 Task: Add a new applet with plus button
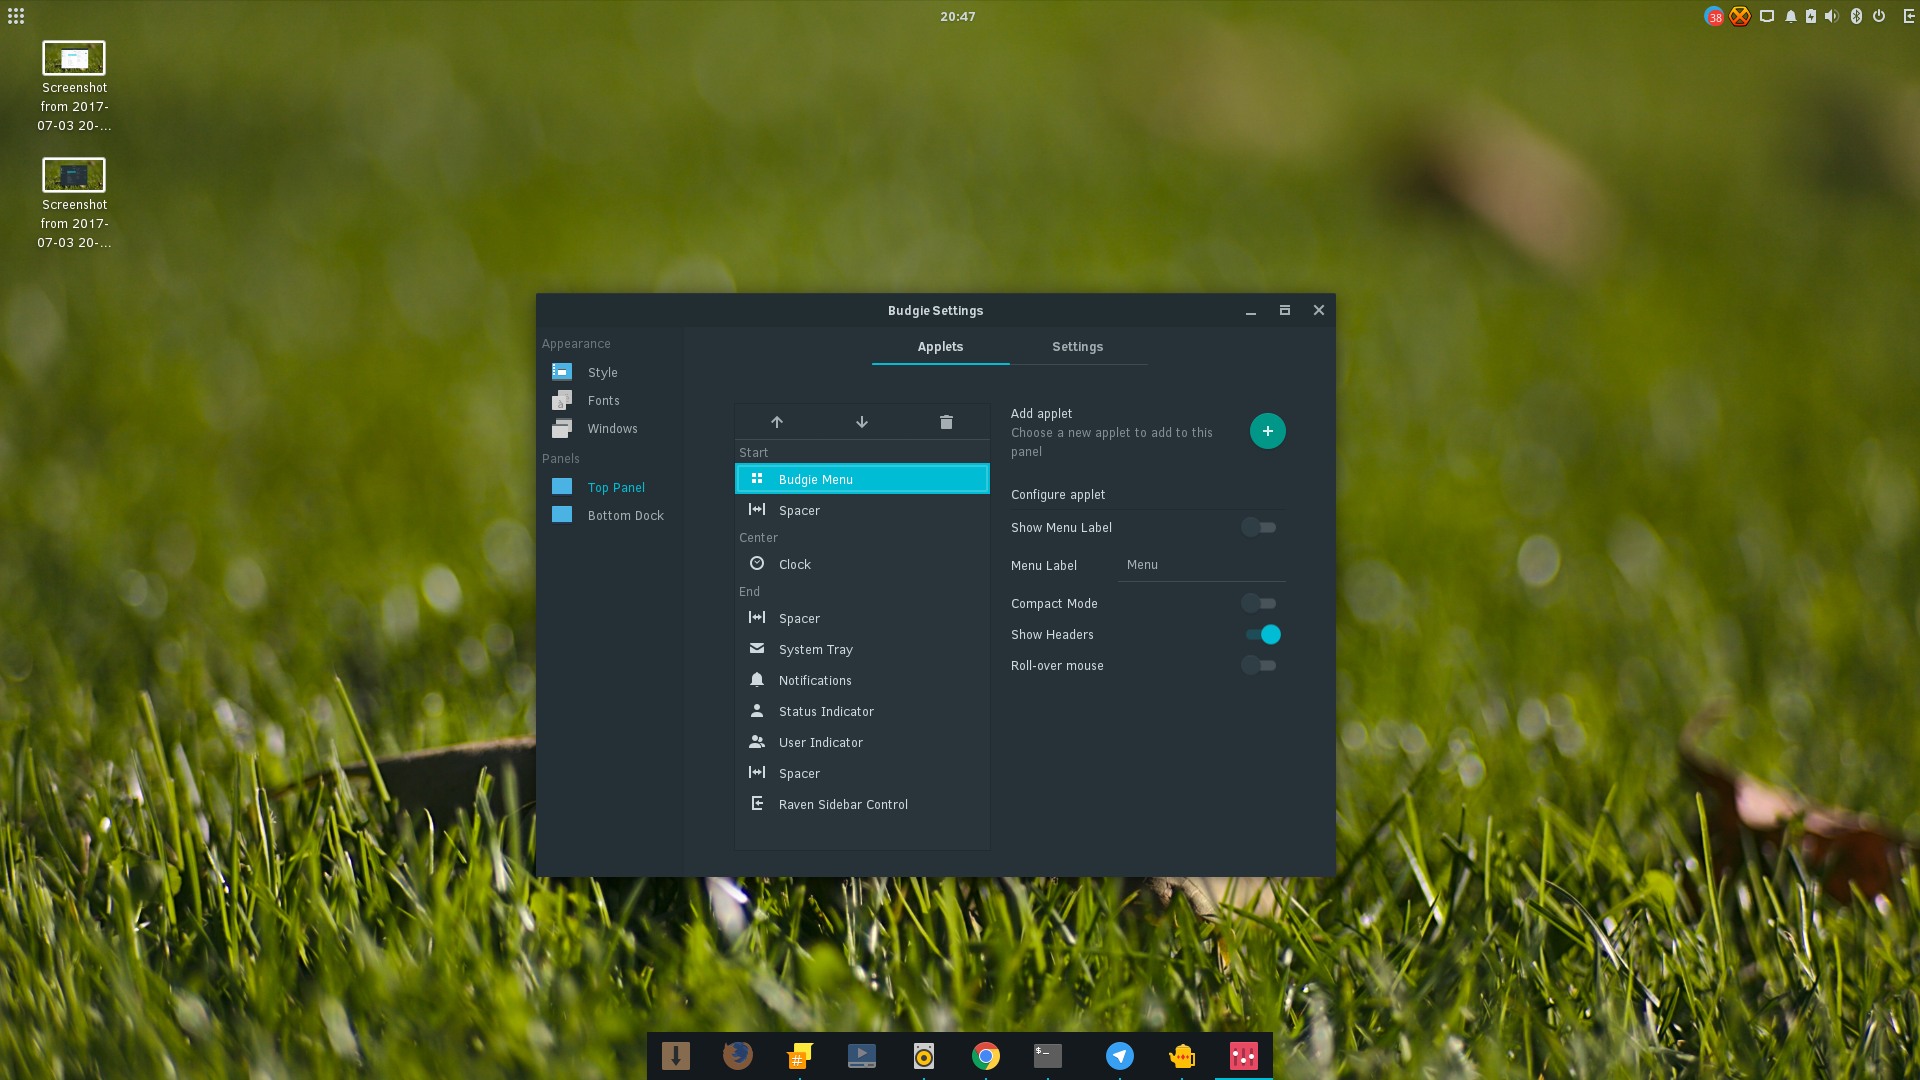click(1267, 431)
